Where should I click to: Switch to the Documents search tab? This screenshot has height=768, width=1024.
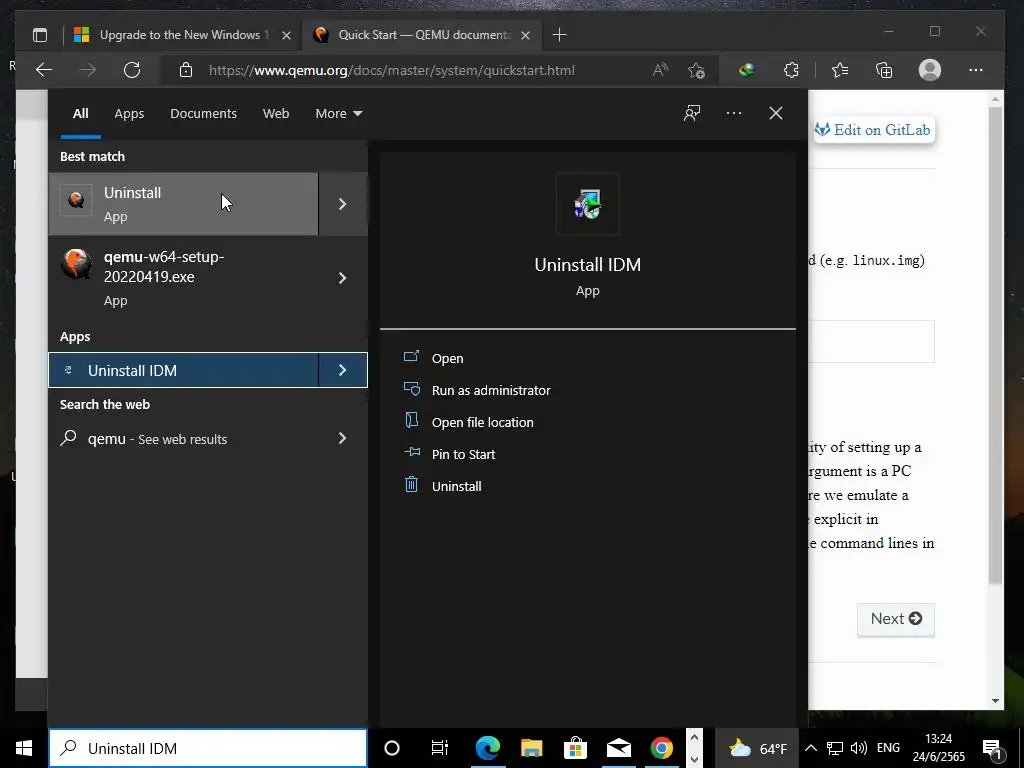click(x=203, y=114)
